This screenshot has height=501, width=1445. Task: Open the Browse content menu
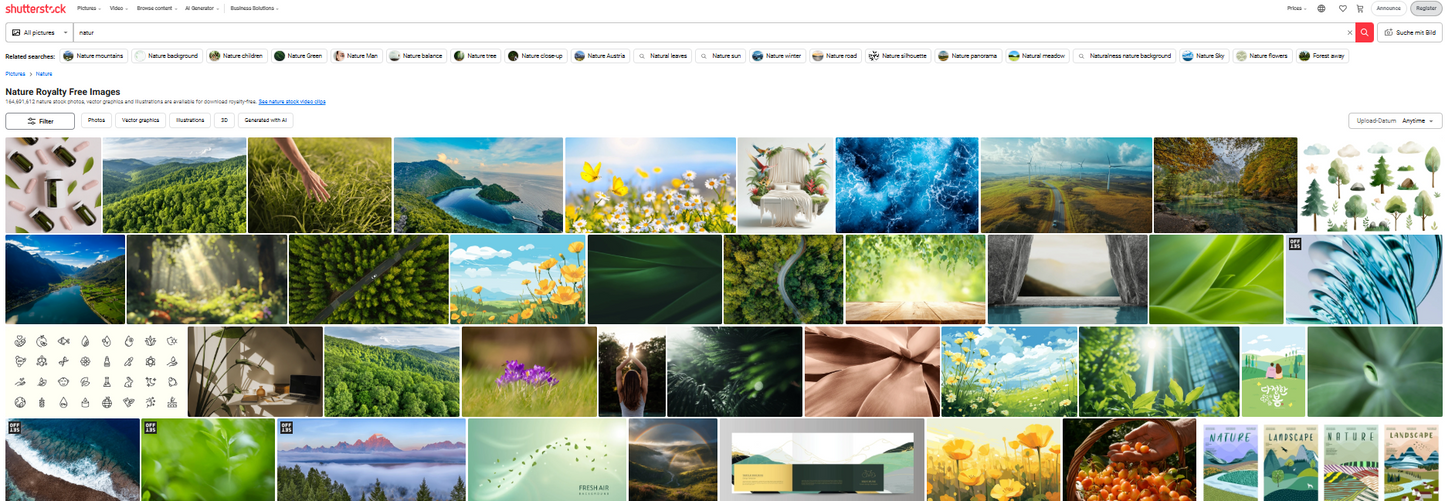(158, 8)
